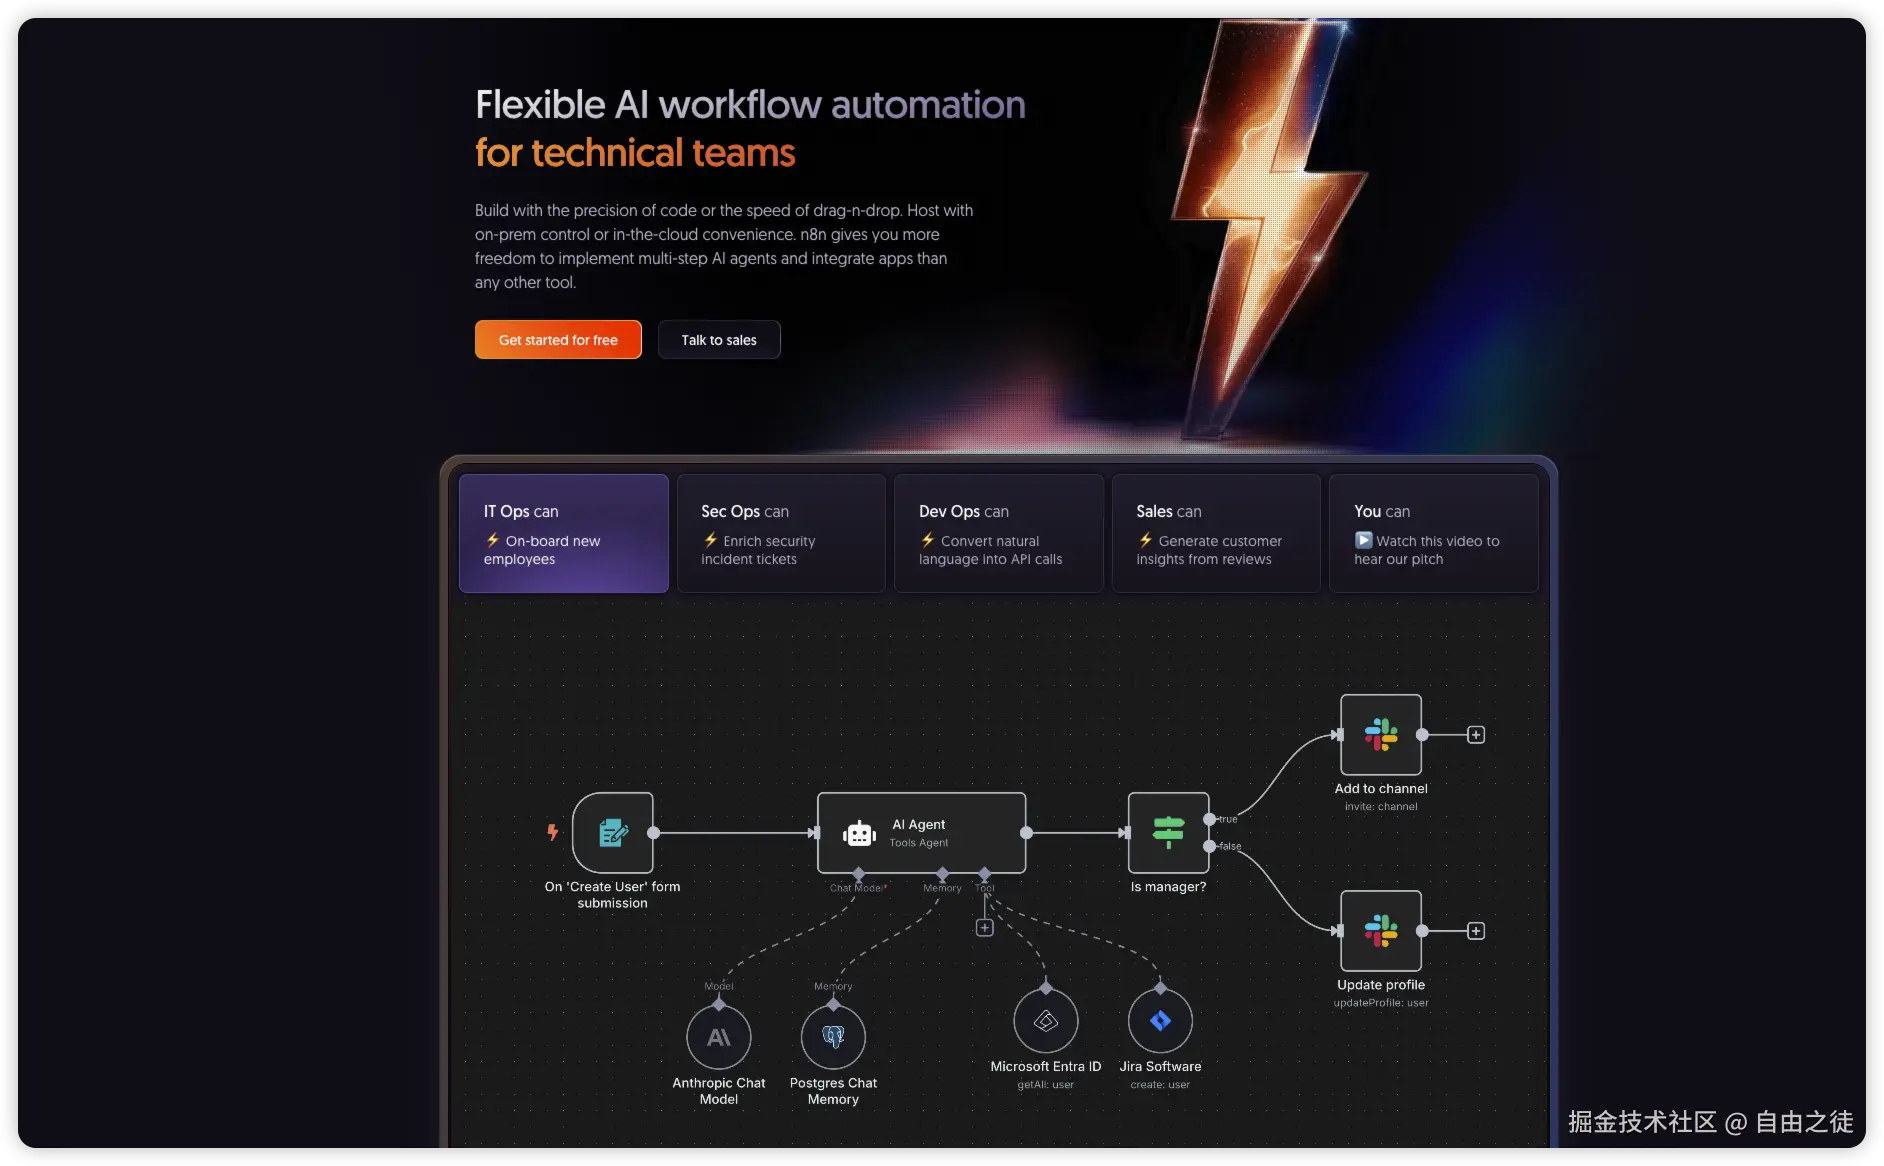Click the 'updateProfile: user' subtitle
1884x1166 pixels.
click(x=1381, y=1003)
